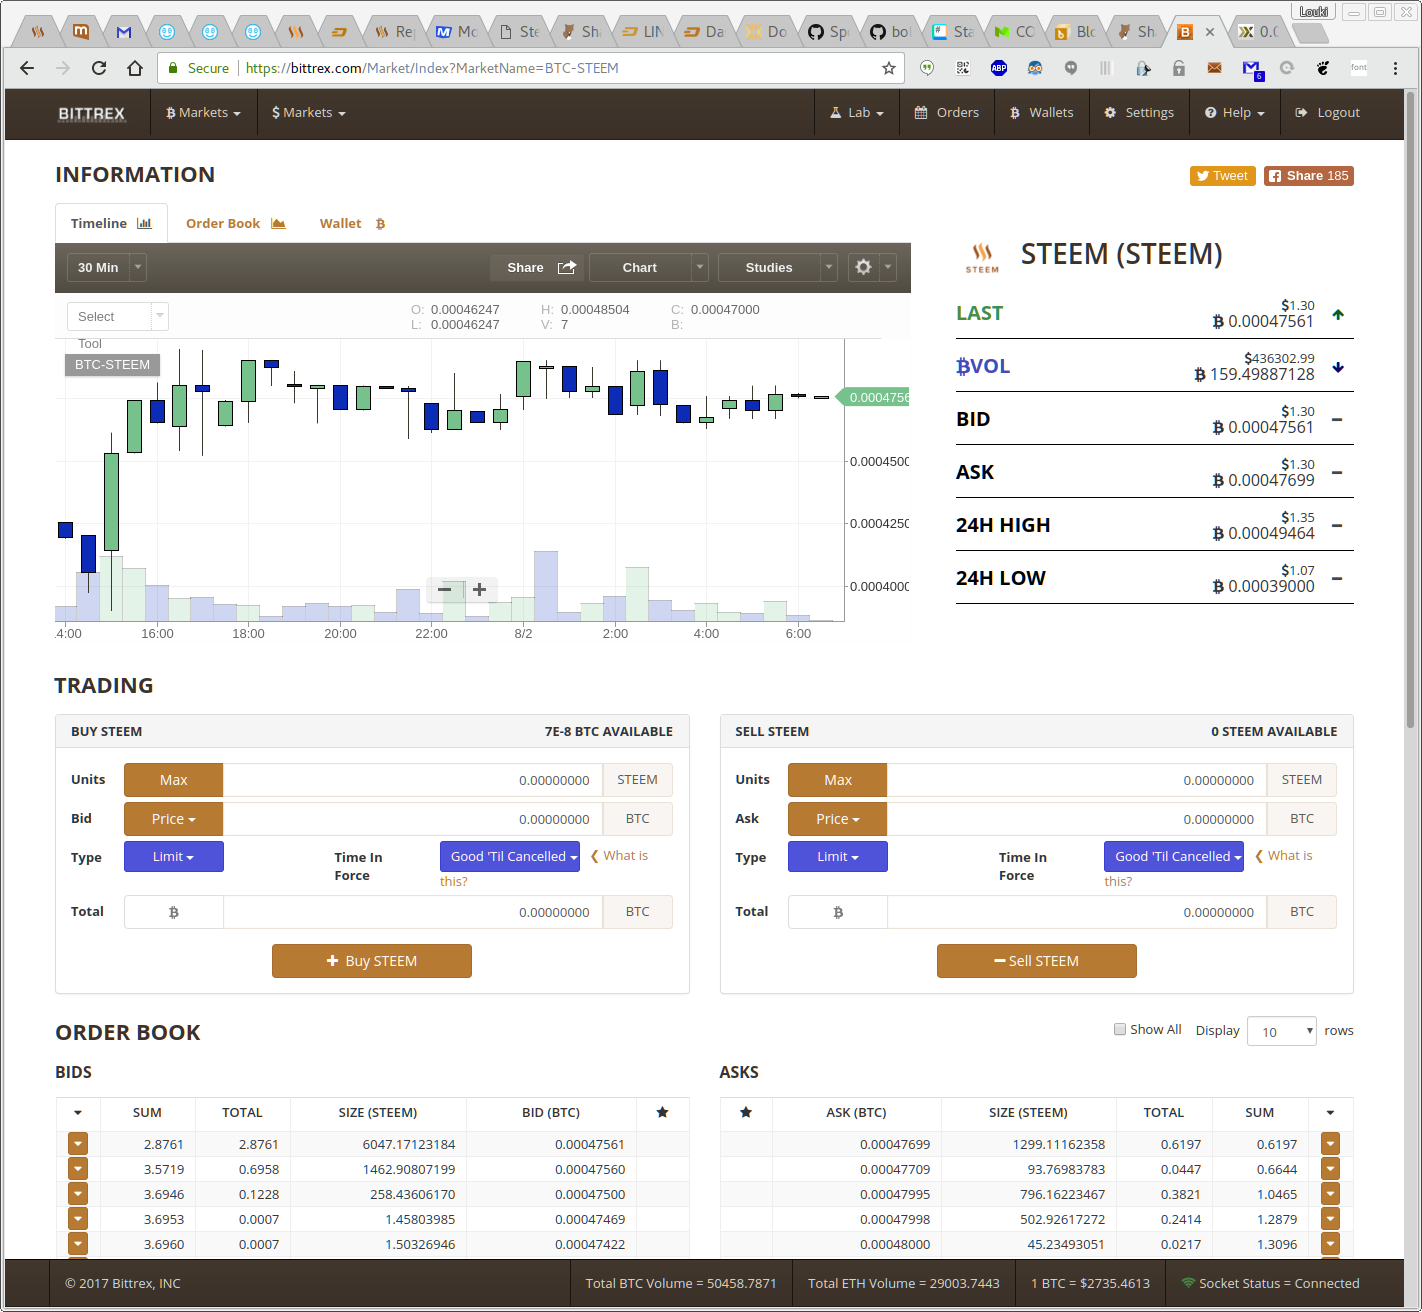Open action menu for ask 0.00047995 row

[1330, 1194]
